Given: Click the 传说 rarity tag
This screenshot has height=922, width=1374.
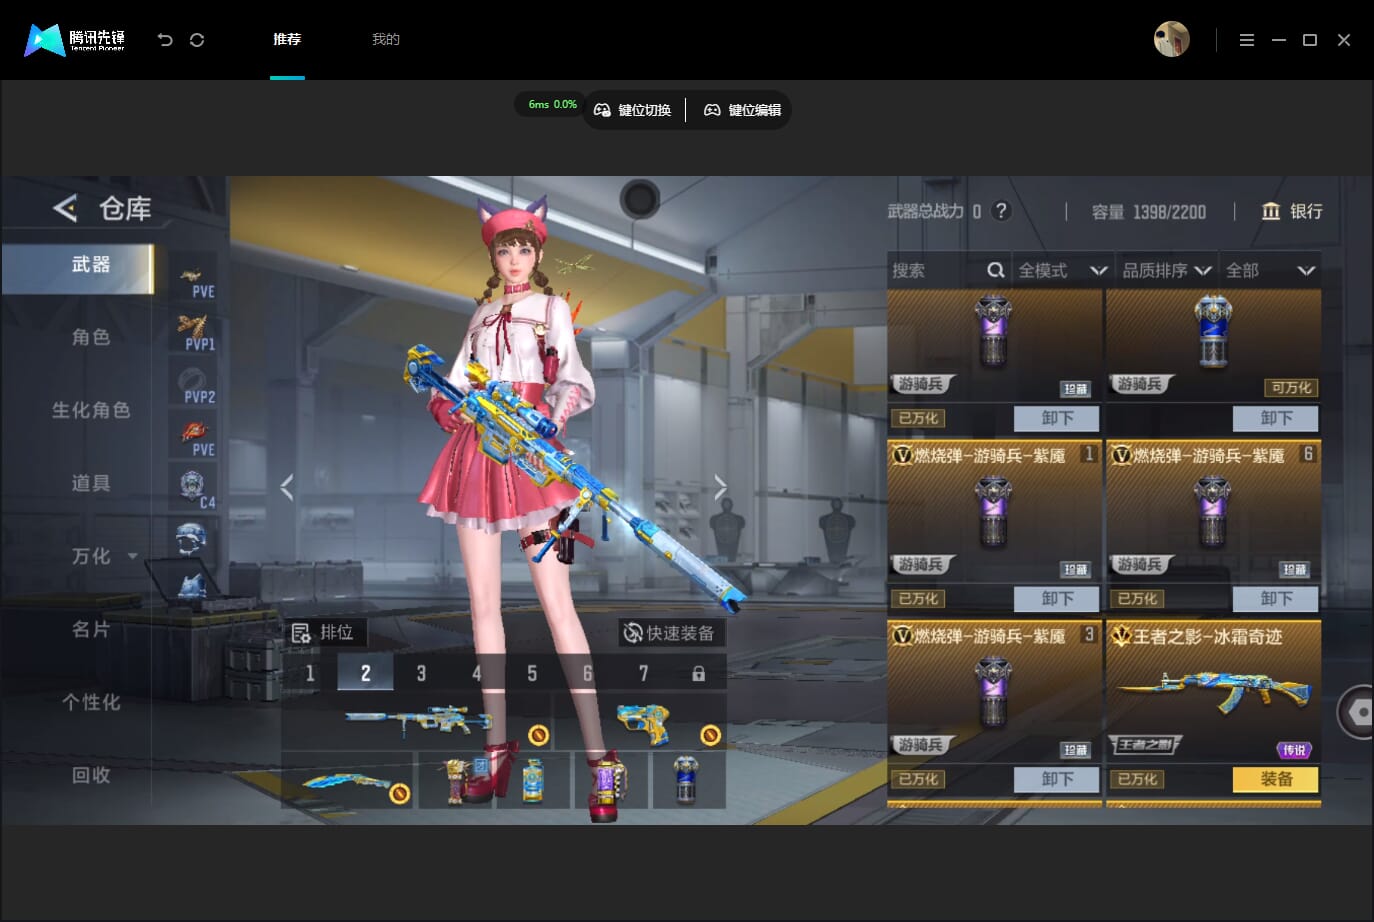Looking at the screenshot, I should point(1294,749).
